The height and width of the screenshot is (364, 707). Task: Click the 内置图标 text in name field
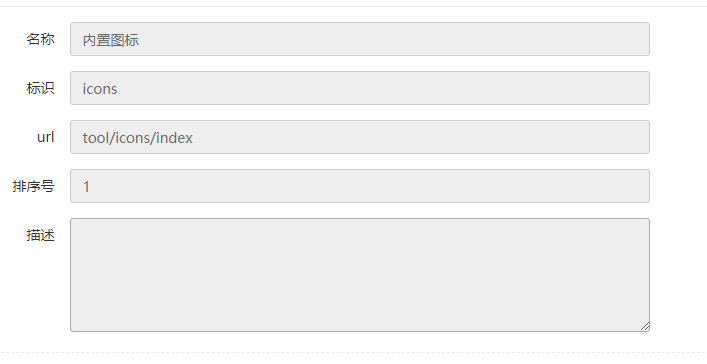(x=110, y=40)
